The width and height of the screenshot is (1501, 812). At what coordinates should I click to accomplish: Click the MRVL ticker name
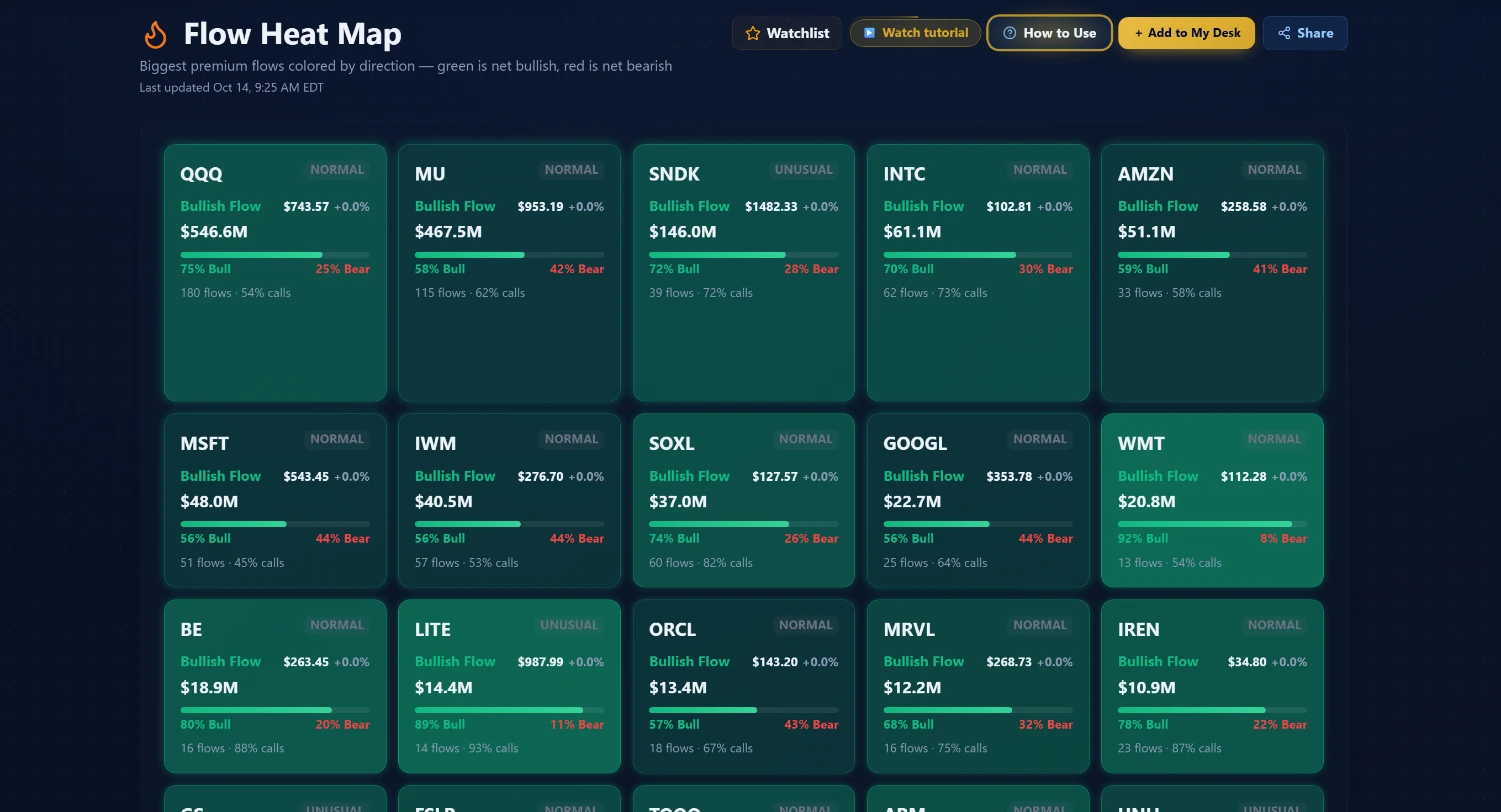[x=910, y=630]
